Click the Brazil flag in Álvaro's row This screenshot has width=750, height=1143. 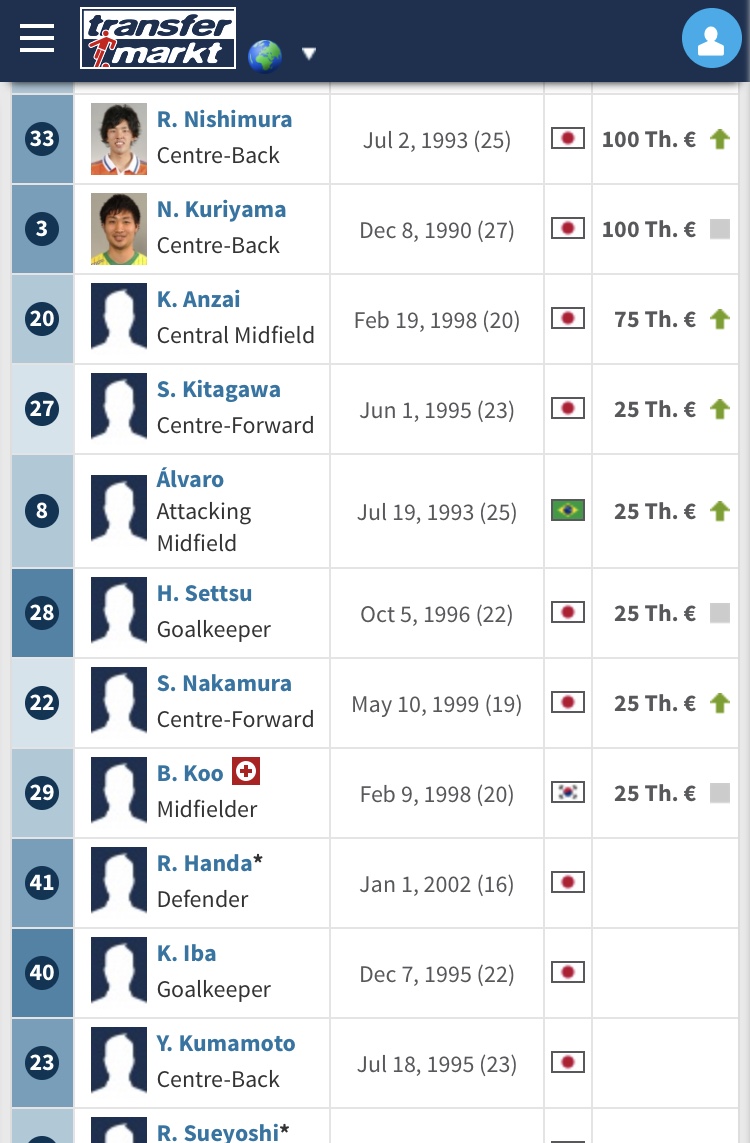click(568, 510)
